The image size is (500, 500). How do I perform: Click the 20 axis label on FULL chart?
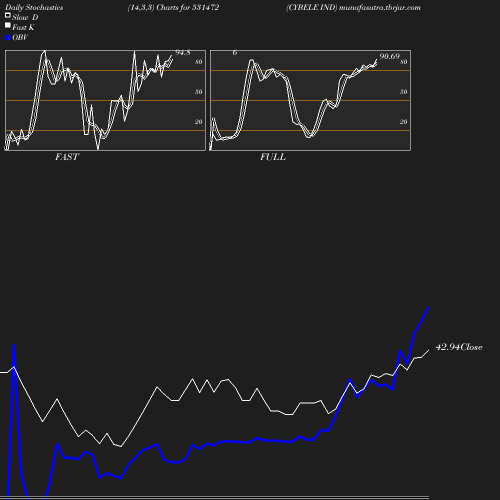coord(404,122)
